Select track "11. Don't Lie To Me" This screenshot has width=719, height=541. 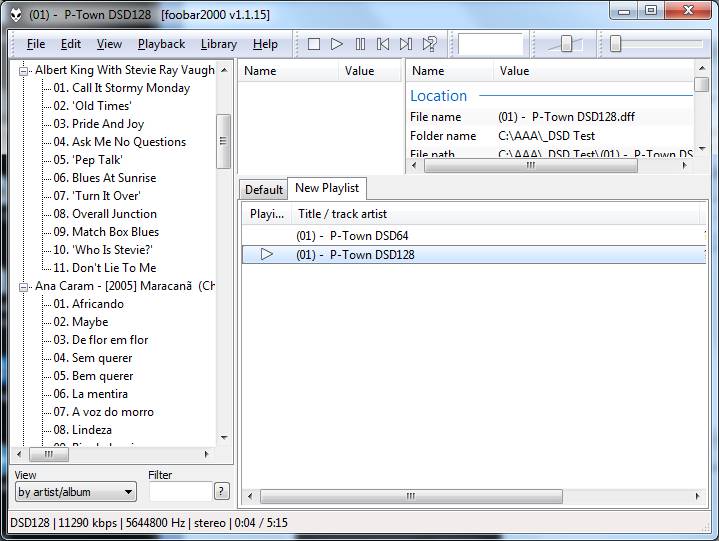(105, 268)
